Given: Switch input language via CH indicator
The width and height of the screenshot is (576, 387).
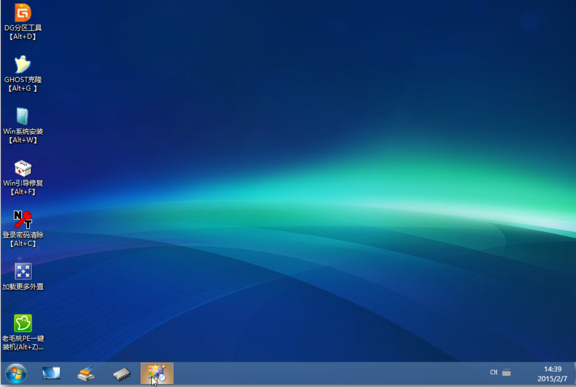Looking at the screenshot, I should tap(493, 372).
